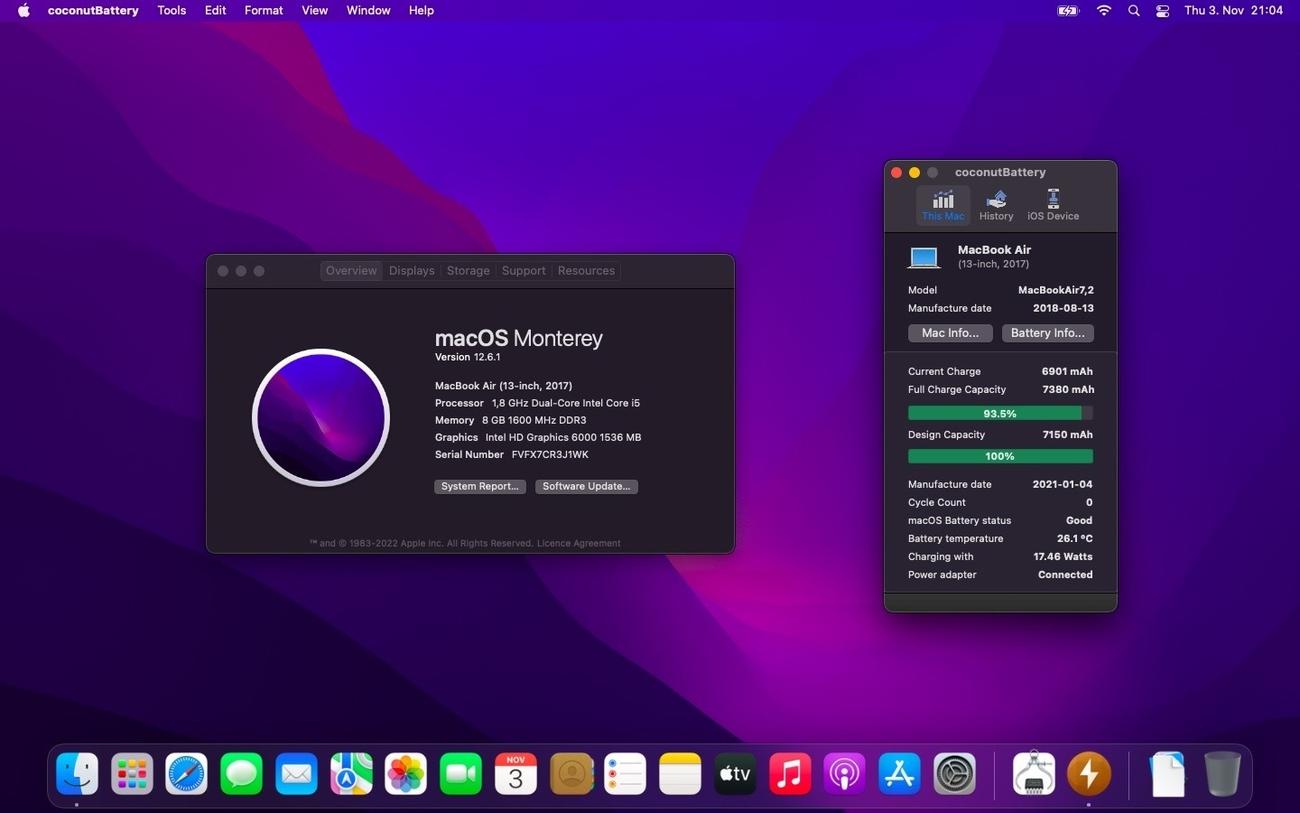1300x813 pixels.
Task: Open the document stack in the Dock
Action: click(x=1167, y=774)
